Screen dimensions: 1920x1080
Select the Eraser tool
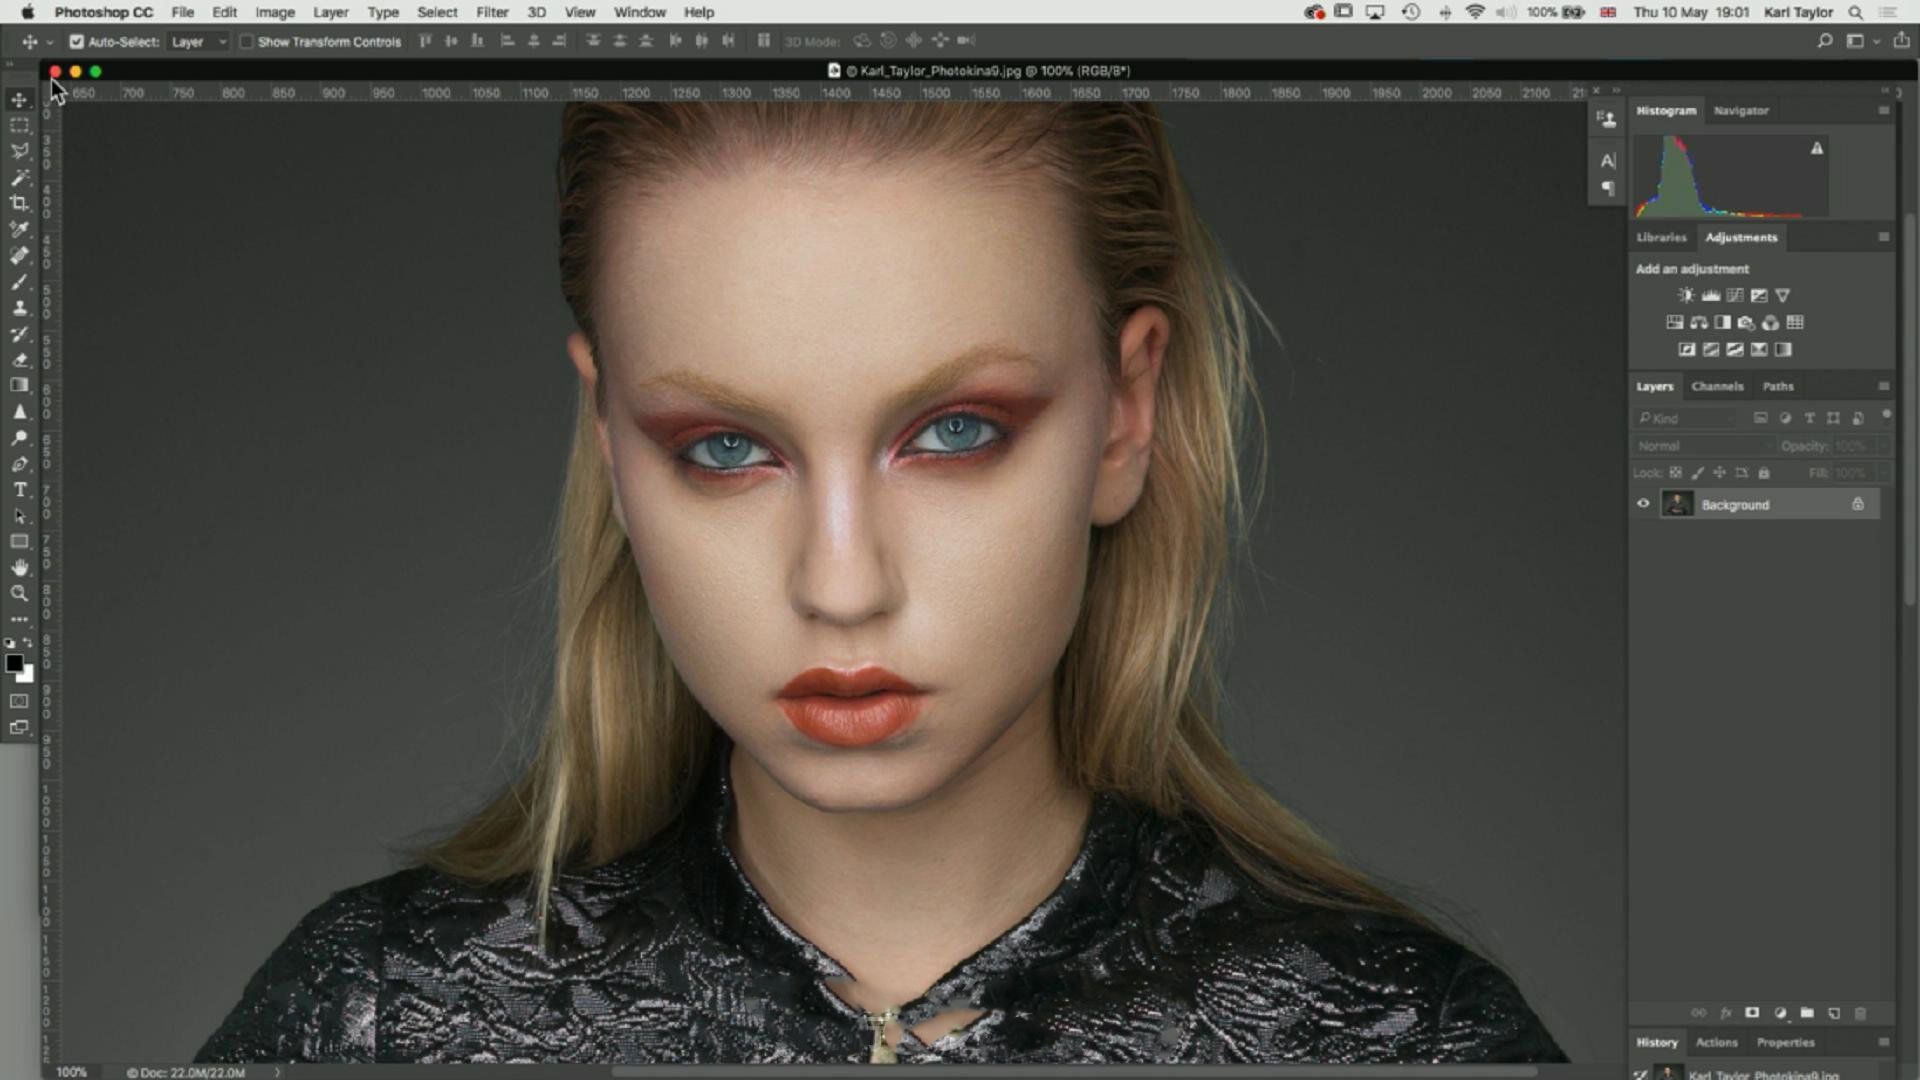coord(19,359)
